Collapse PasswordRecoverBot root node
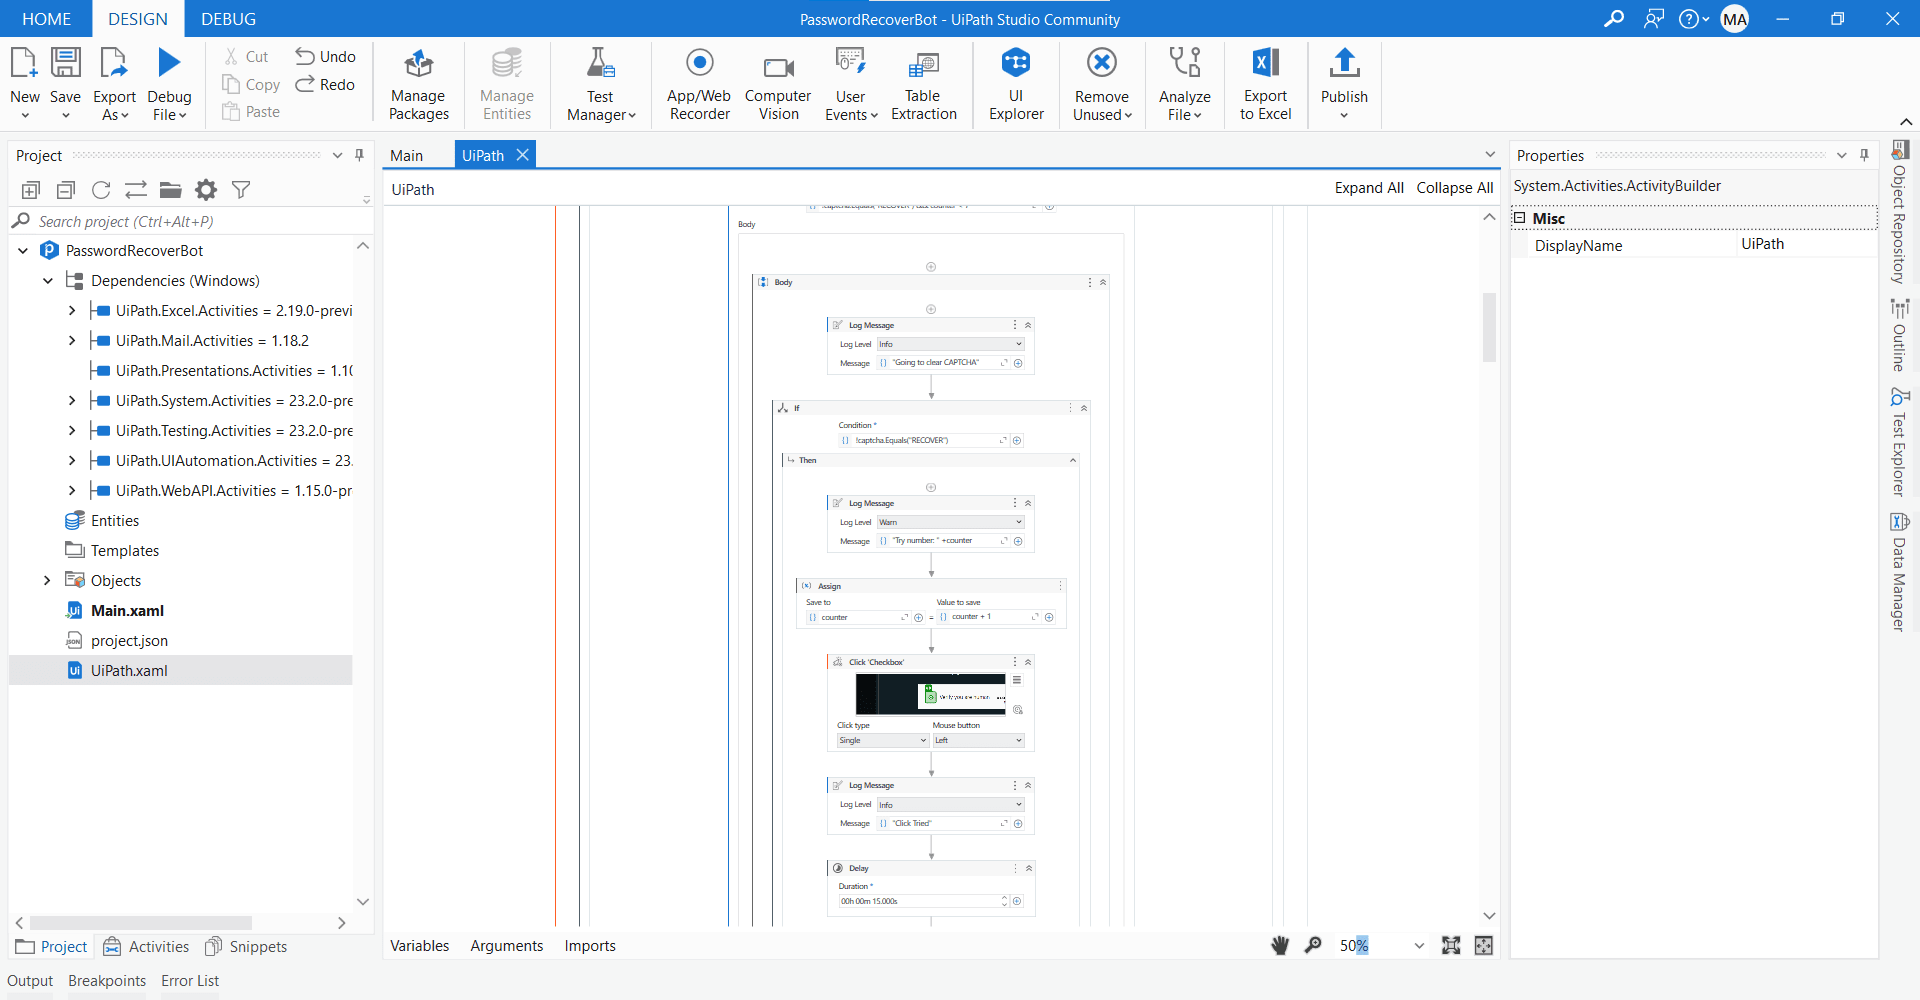 pos(23,251)
